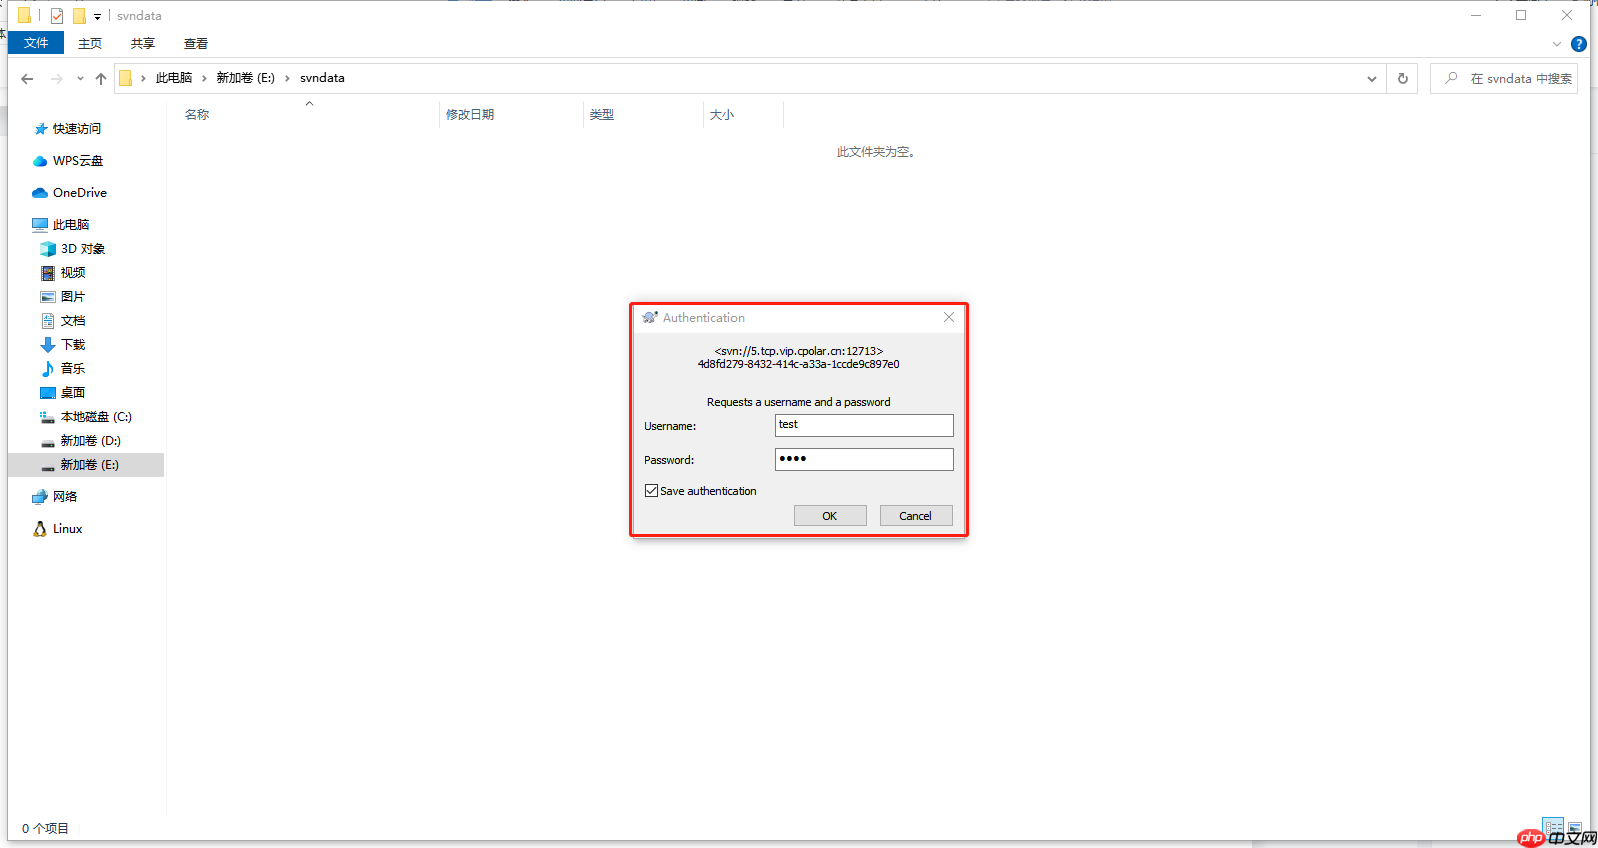Screen dimensions: 1598x848
Task: Refresh the svndata folder view
Action: pyautogui.click(x=1403, y=78)
